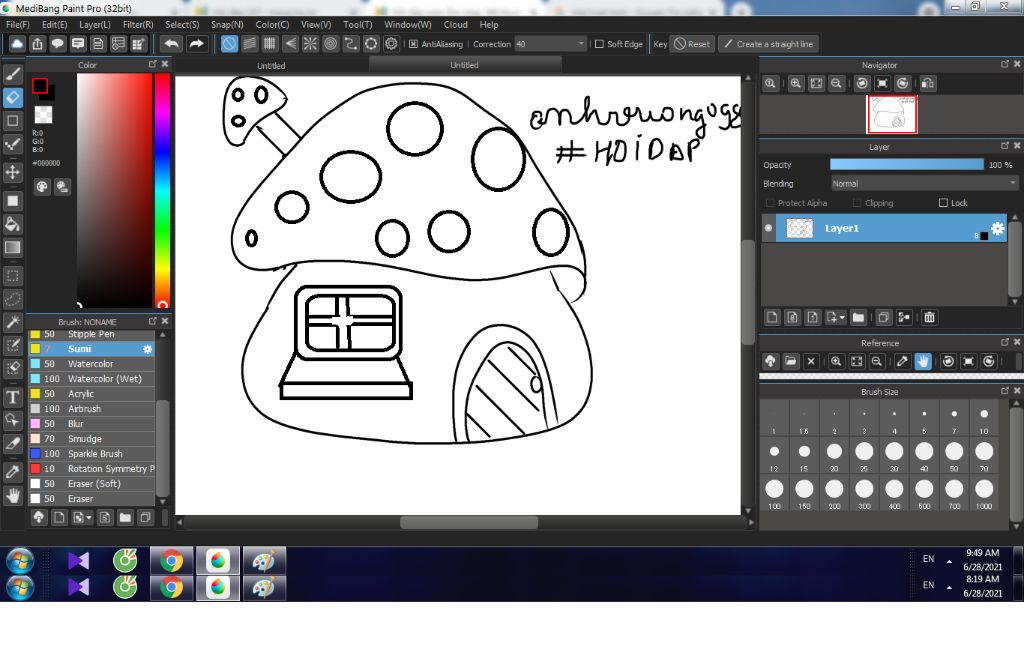Select the Eyedropper tool
The image size is (1024, 661).
(x=12, y=472)
